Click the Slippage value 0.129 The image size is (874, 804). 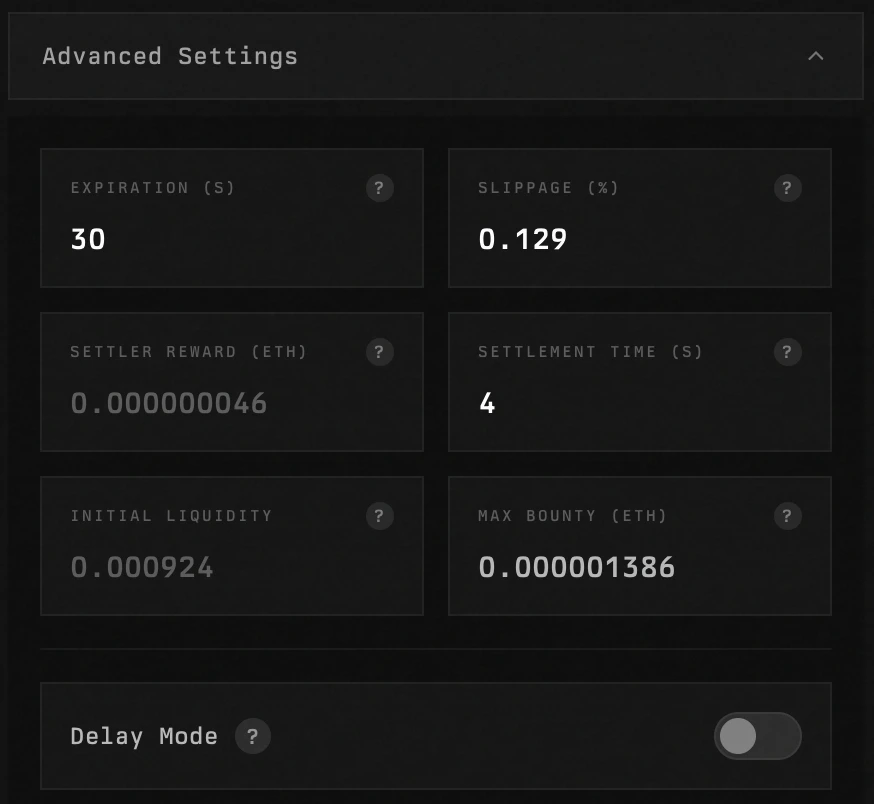[x=522, y=239]
